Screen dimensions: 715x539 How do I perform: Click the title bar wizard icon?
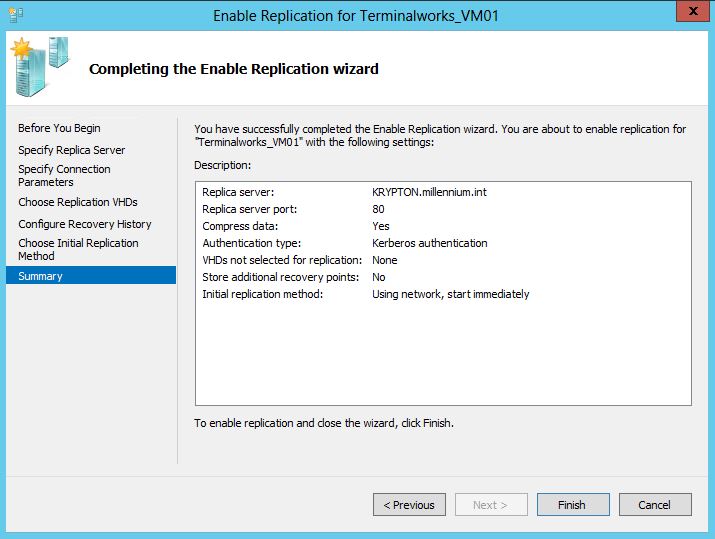tap(16, 15)
